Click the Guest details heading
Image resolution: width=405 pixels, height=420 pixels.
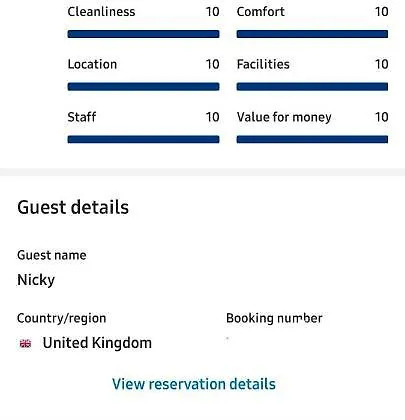[73, 207]
